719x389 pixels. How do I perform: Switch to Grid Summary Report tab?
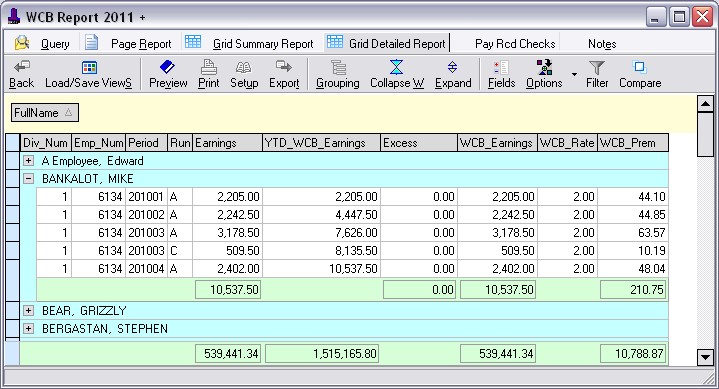(249, 44)
